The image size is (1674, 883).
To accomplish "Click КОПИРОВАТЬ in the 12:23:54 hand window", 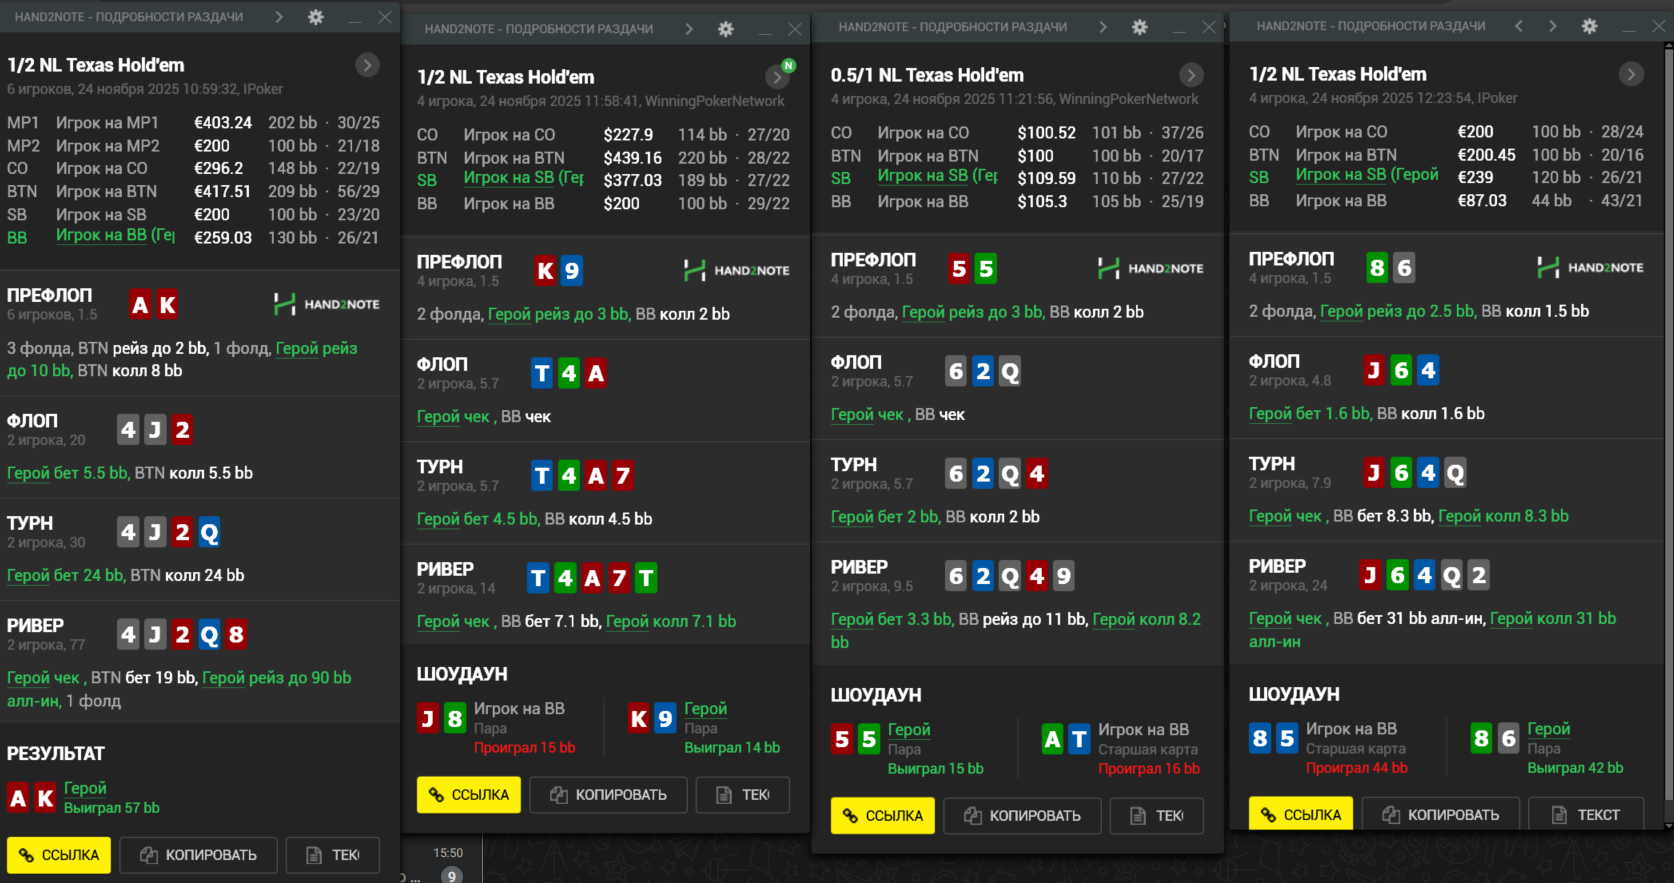I will click(1440, 814).
